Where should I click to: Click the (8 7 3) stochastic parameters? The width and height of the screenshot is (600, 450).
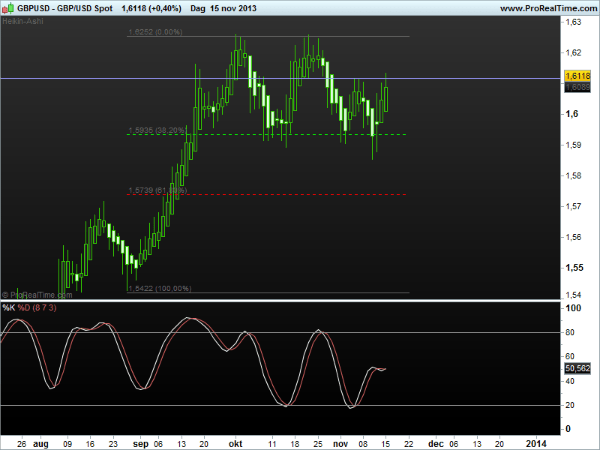44,308
